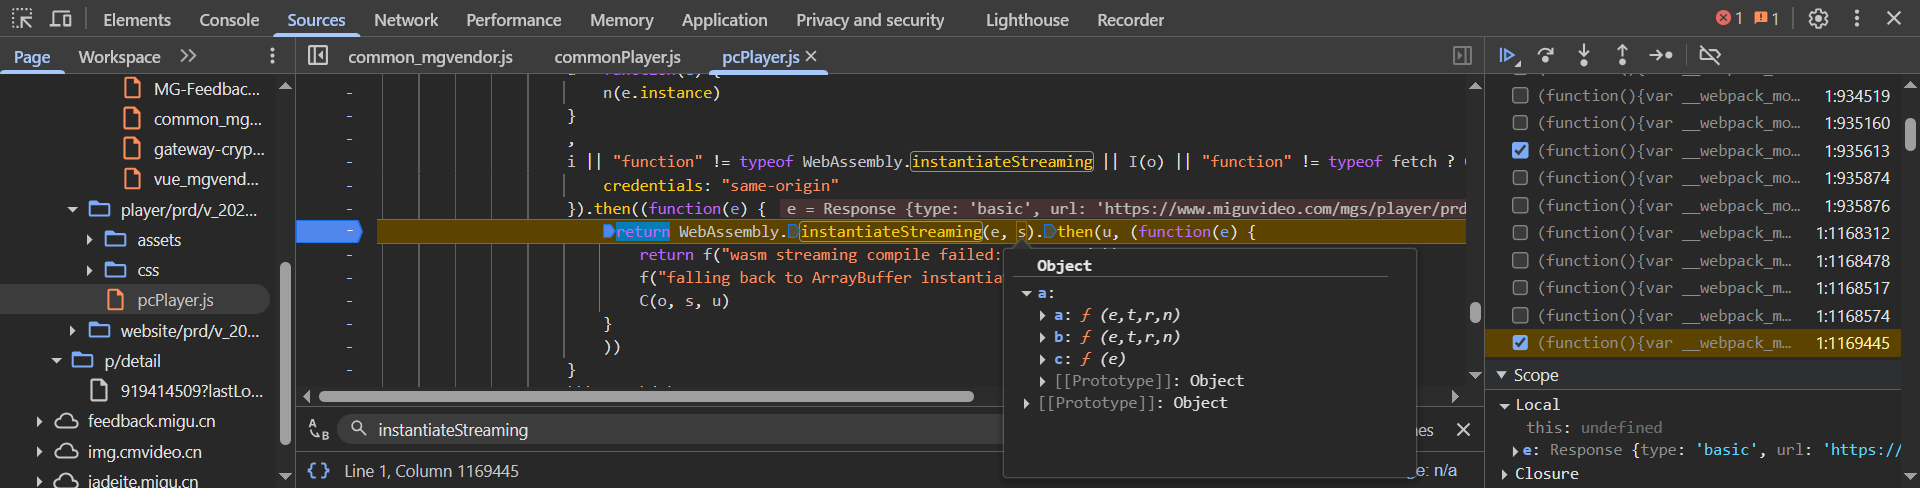Viewport: 1920px width, 488px height.
Task: Click the inspect element picker icon
Action: pyautogui.click(x=22, y=19)
